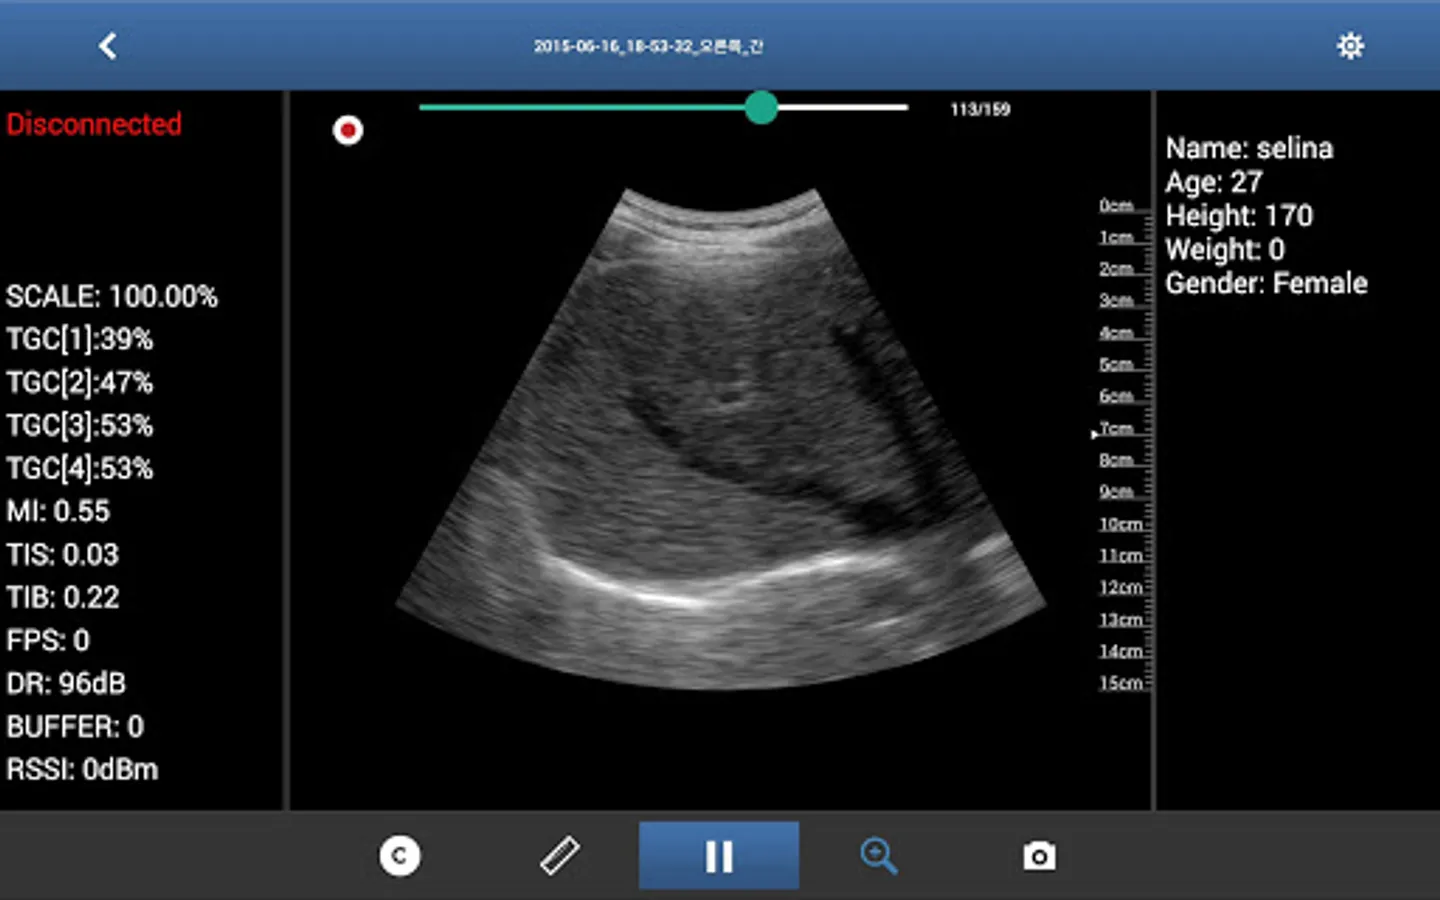This screenshot has width=1440, height=900.
Task: Tap the circular C button in bottom toolbar
Action: coord(400,856)
